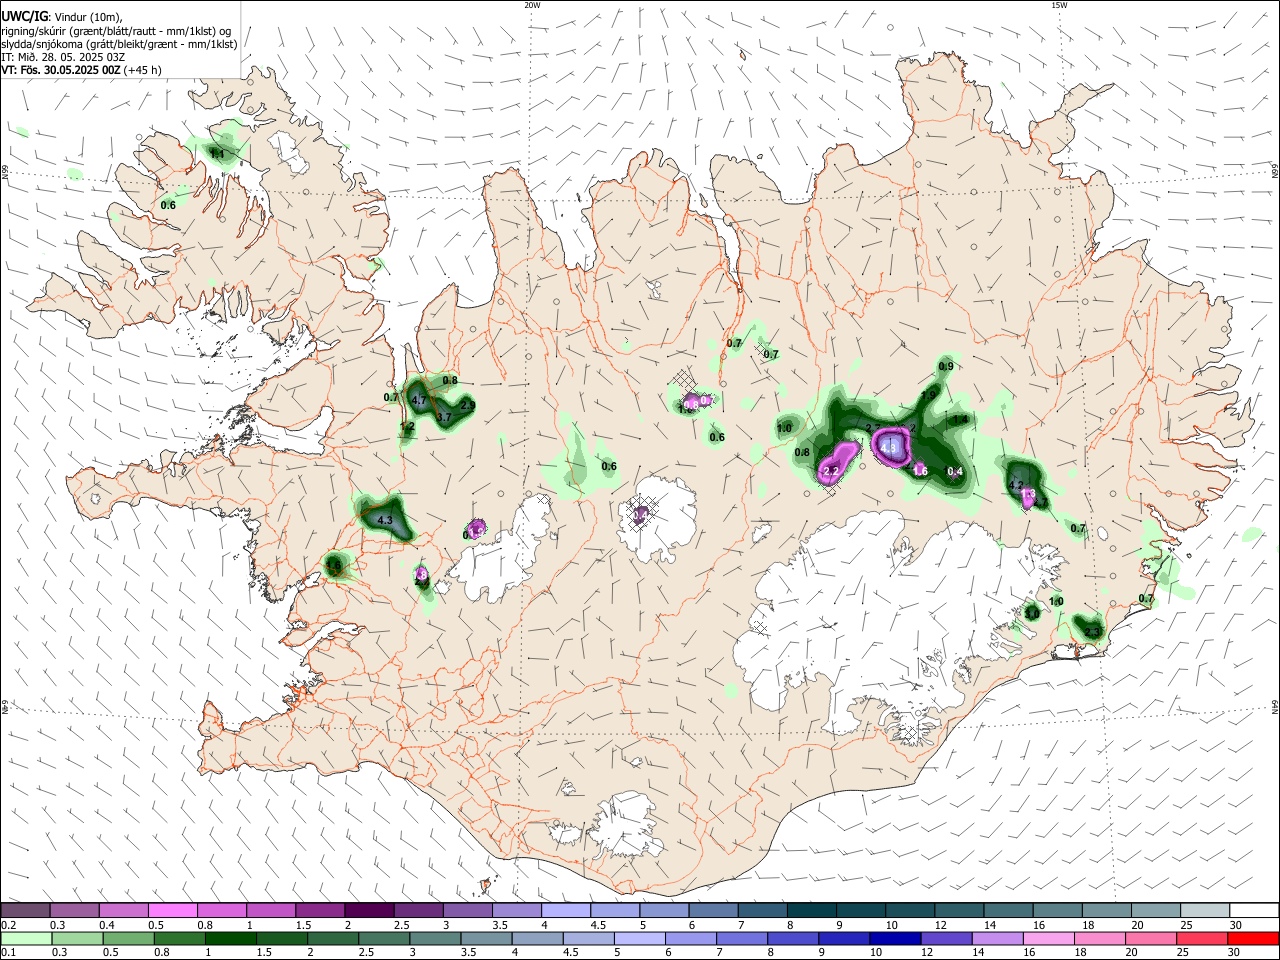Screen dimensions: 1280x960
Task: Click the light gray upper swatch between 25 and 30
Action: coord(1203,910)
